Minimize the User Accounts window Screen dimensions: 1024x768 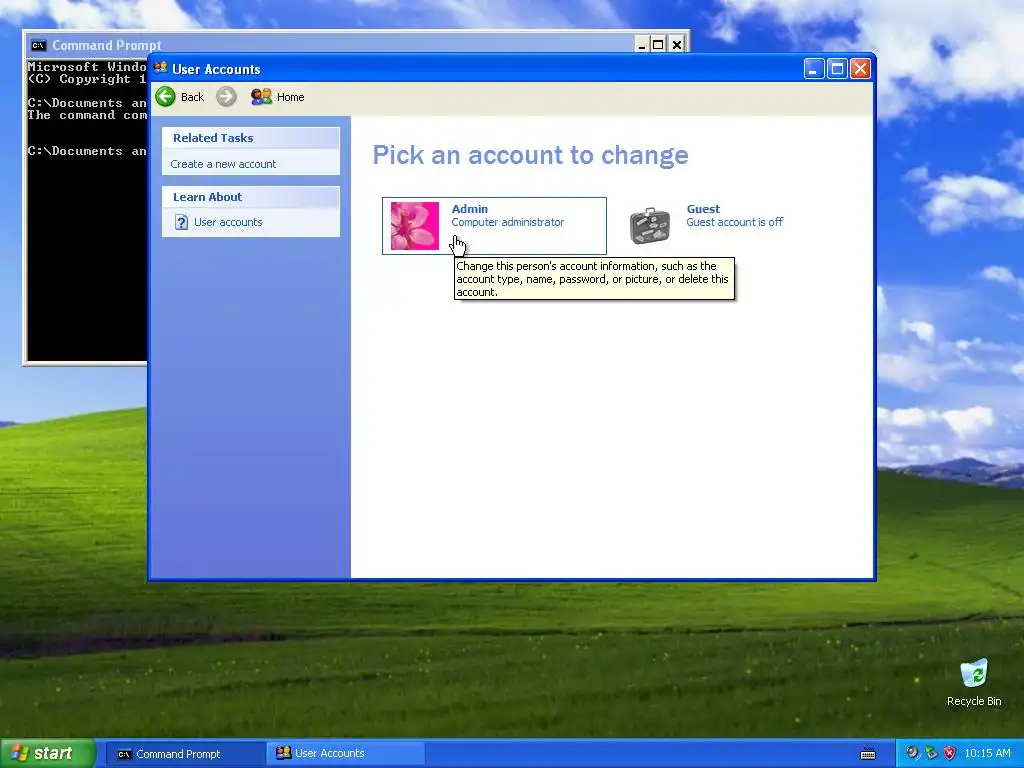pyautogui.click(x=814, y=69)
